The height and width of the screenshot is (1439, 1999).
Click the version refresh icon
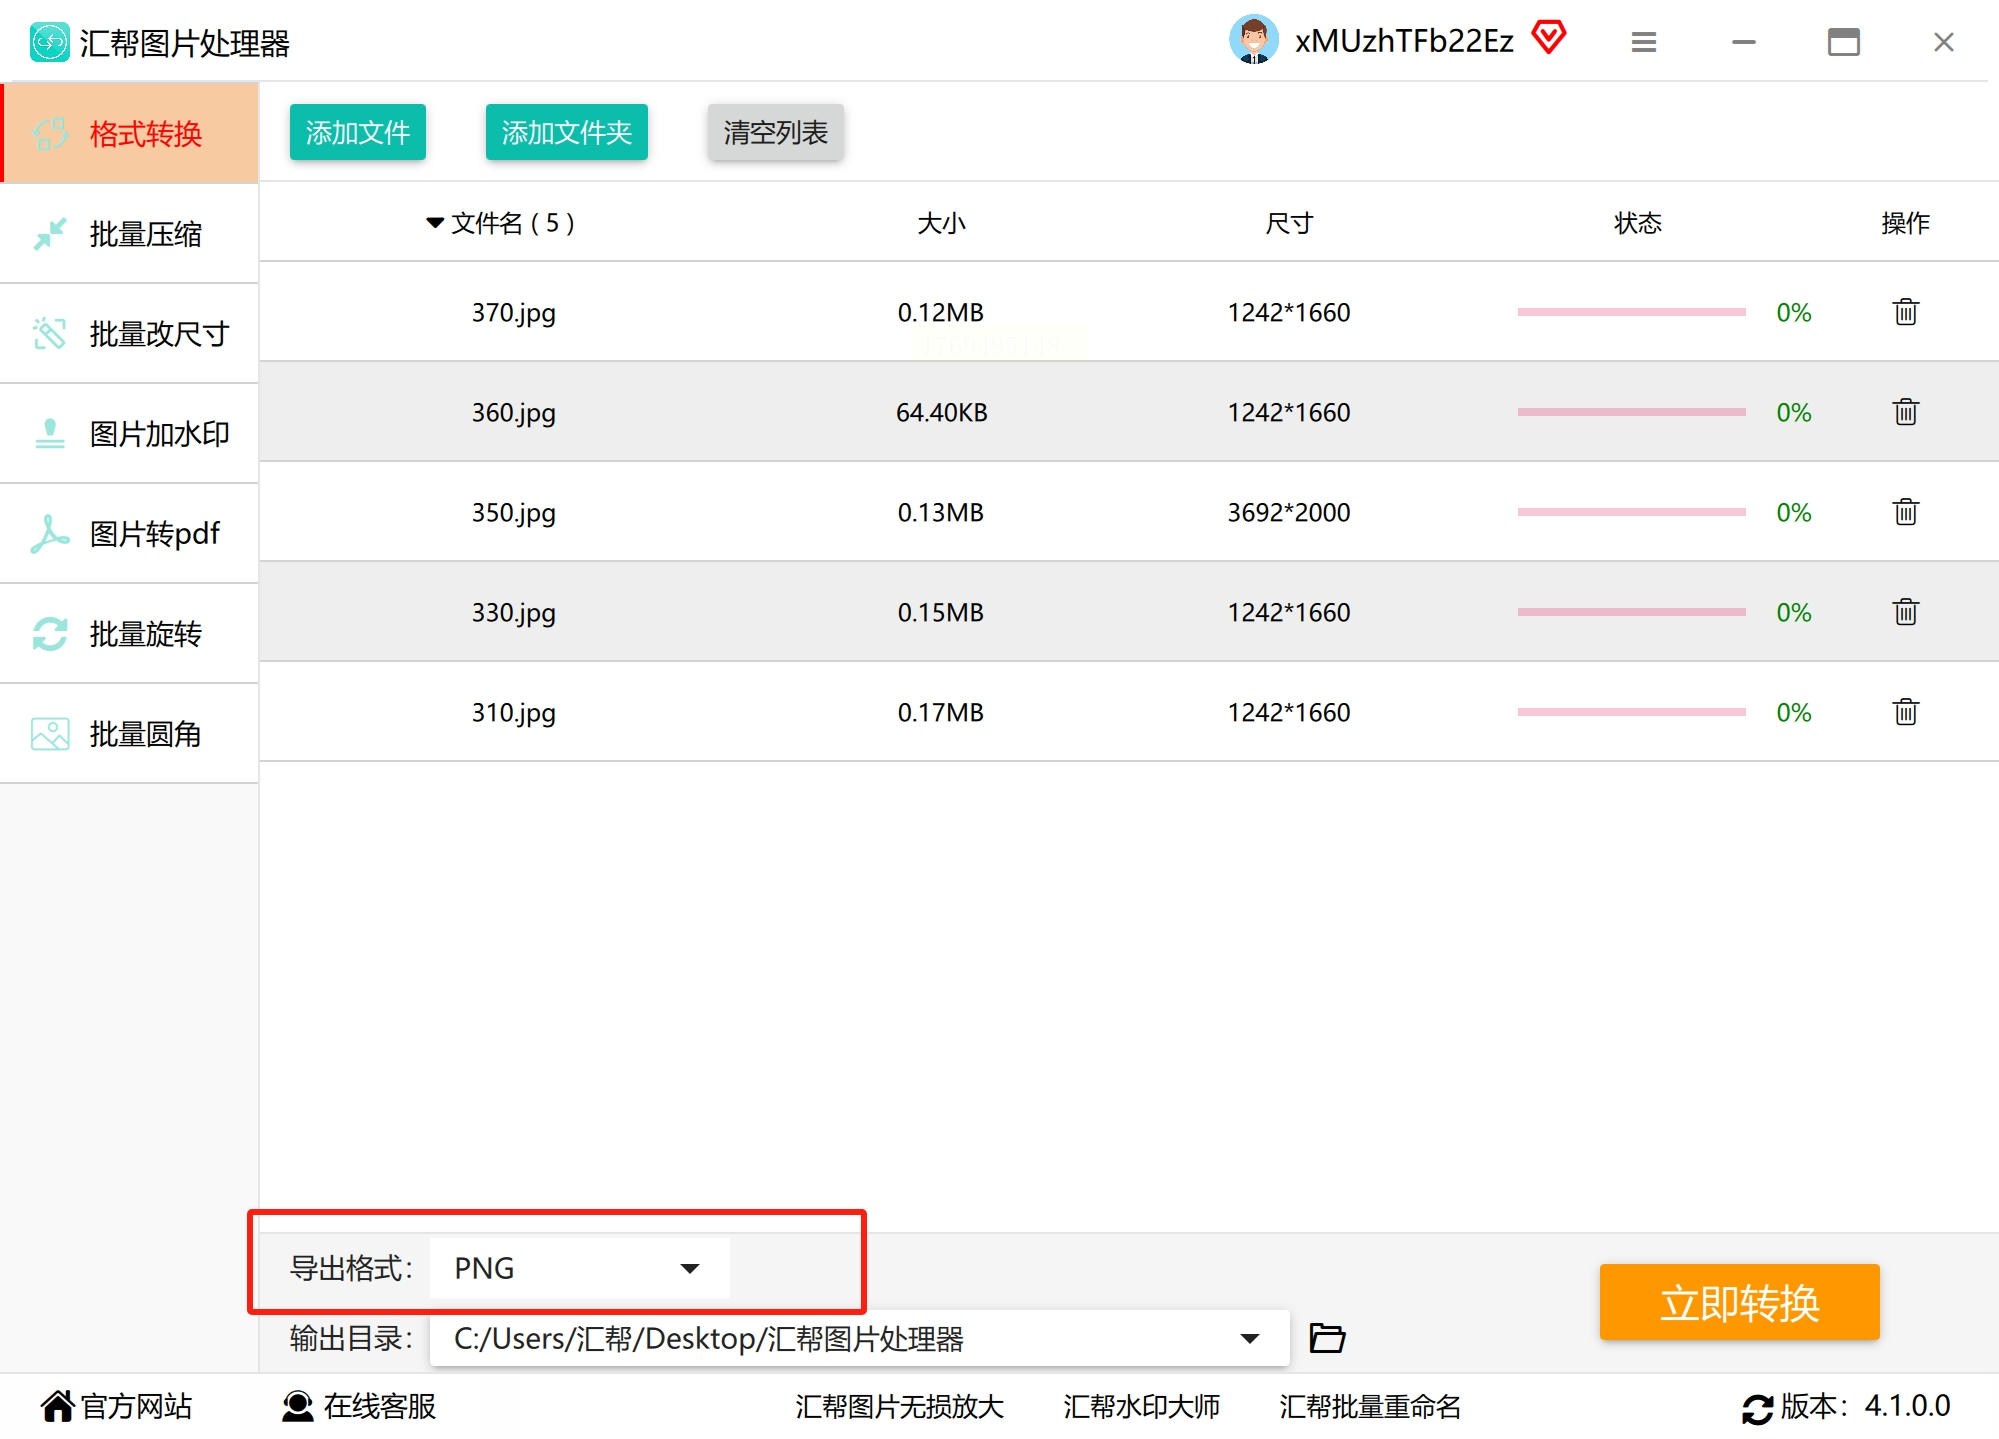point(1757,1408)
